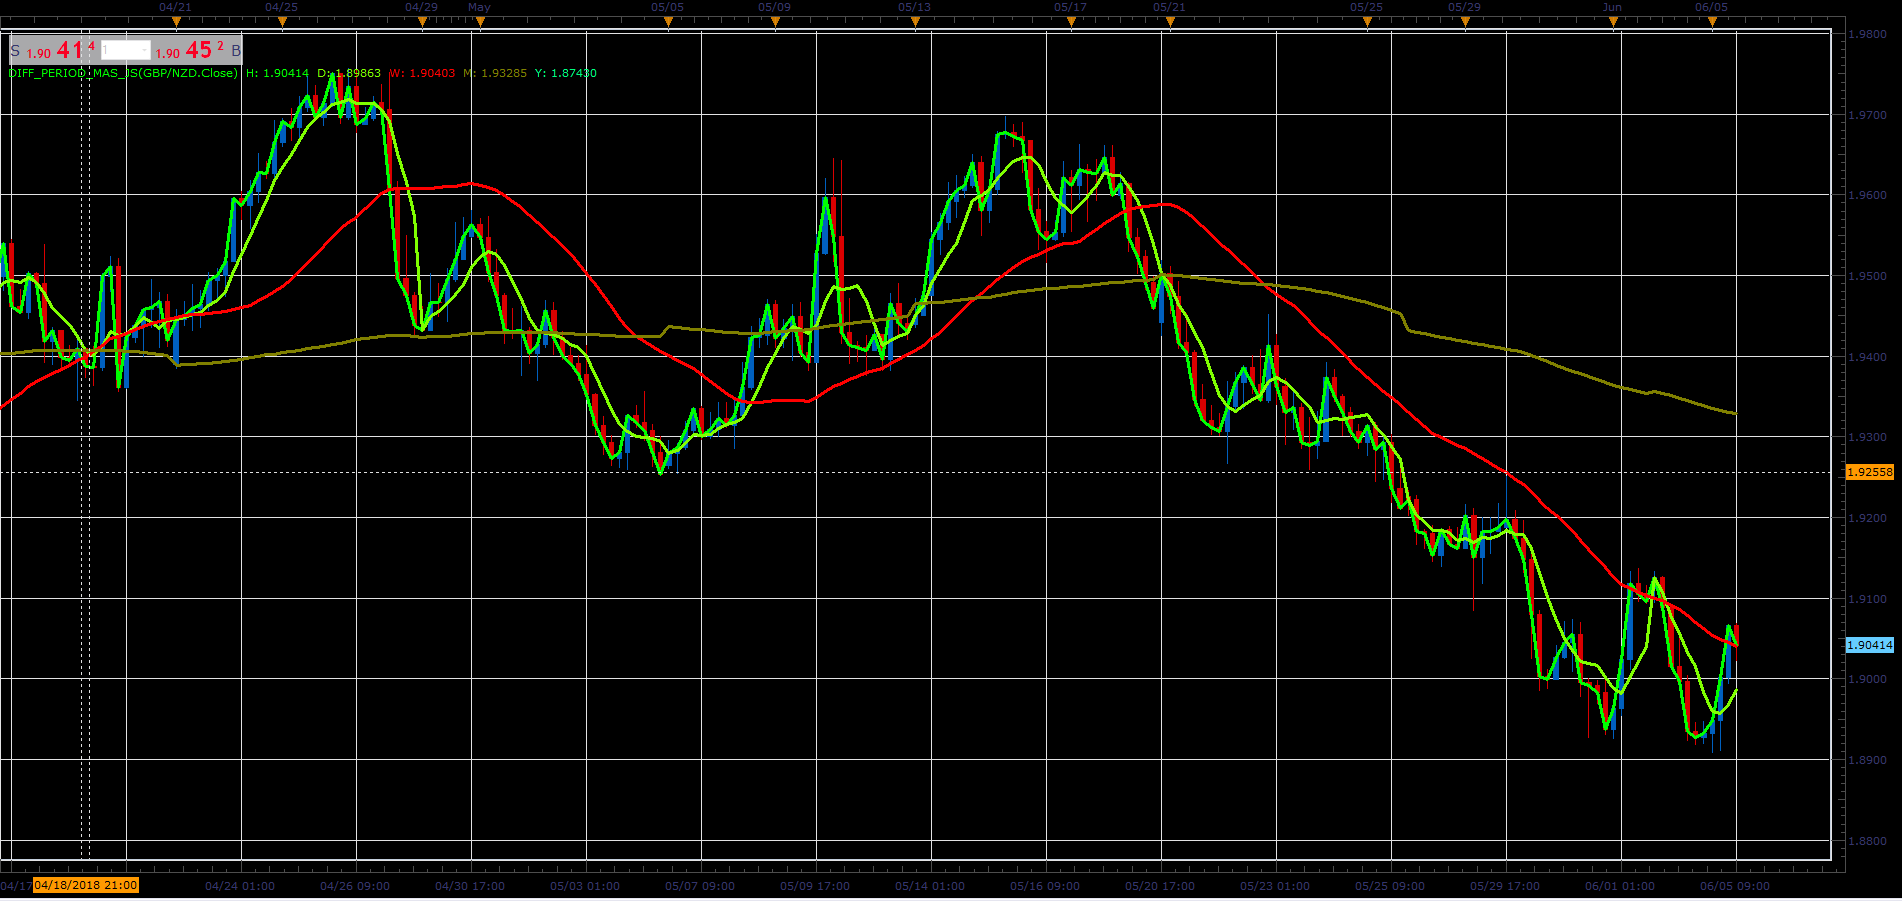
Task: Click the sell price 1.90 41
Action: pos(60,50)
